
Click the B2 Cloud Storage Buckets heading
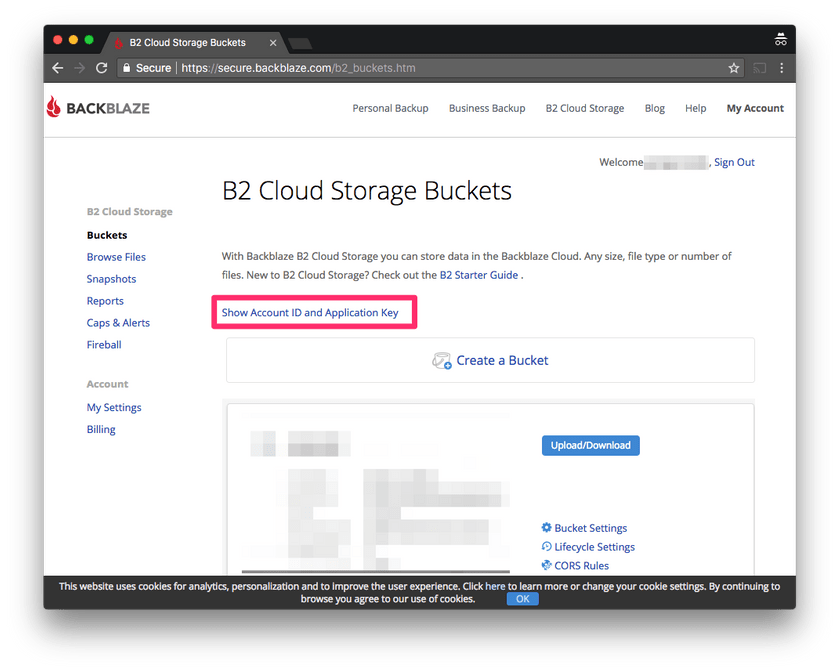tap(367, 191)
